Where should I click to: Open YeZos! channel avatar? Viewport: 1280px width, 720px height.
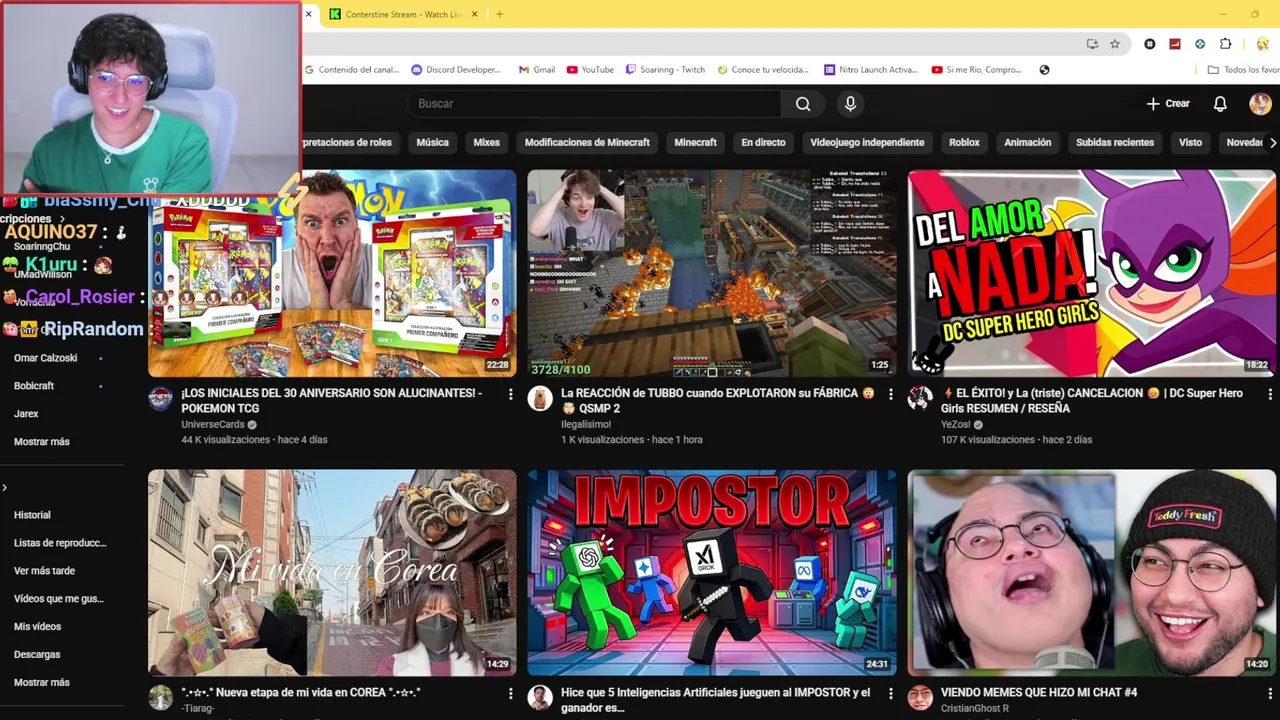pyautogui.click(x=920, y=399)
